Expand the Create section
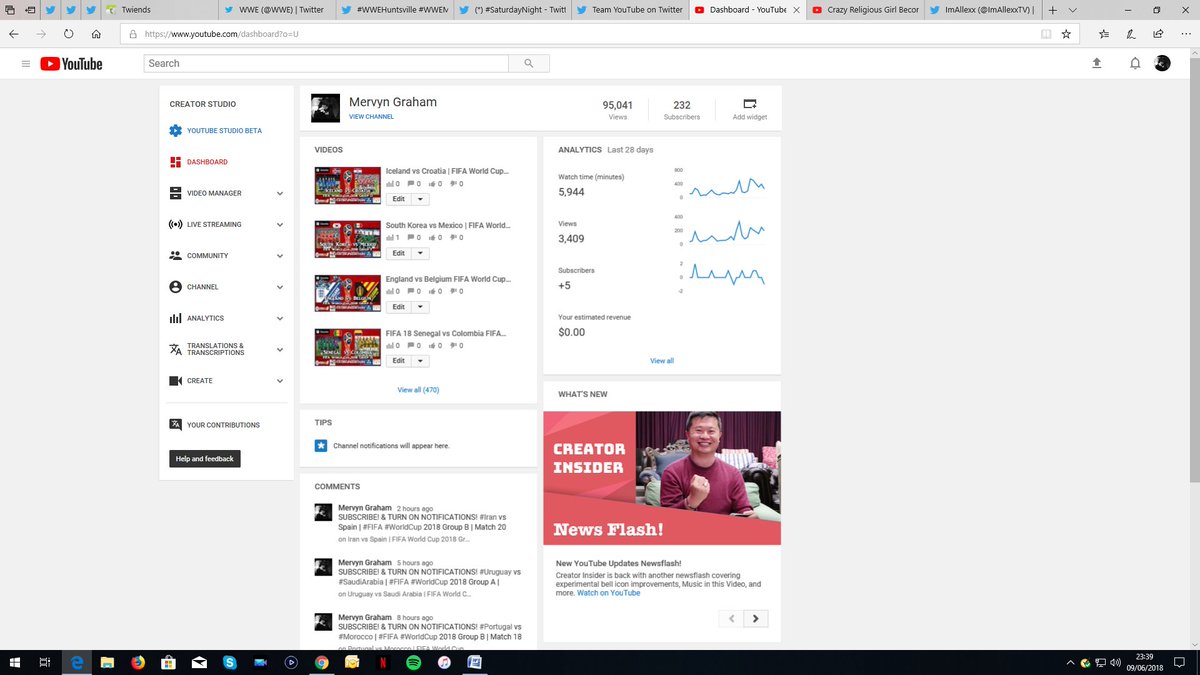 tap(280, 381)
